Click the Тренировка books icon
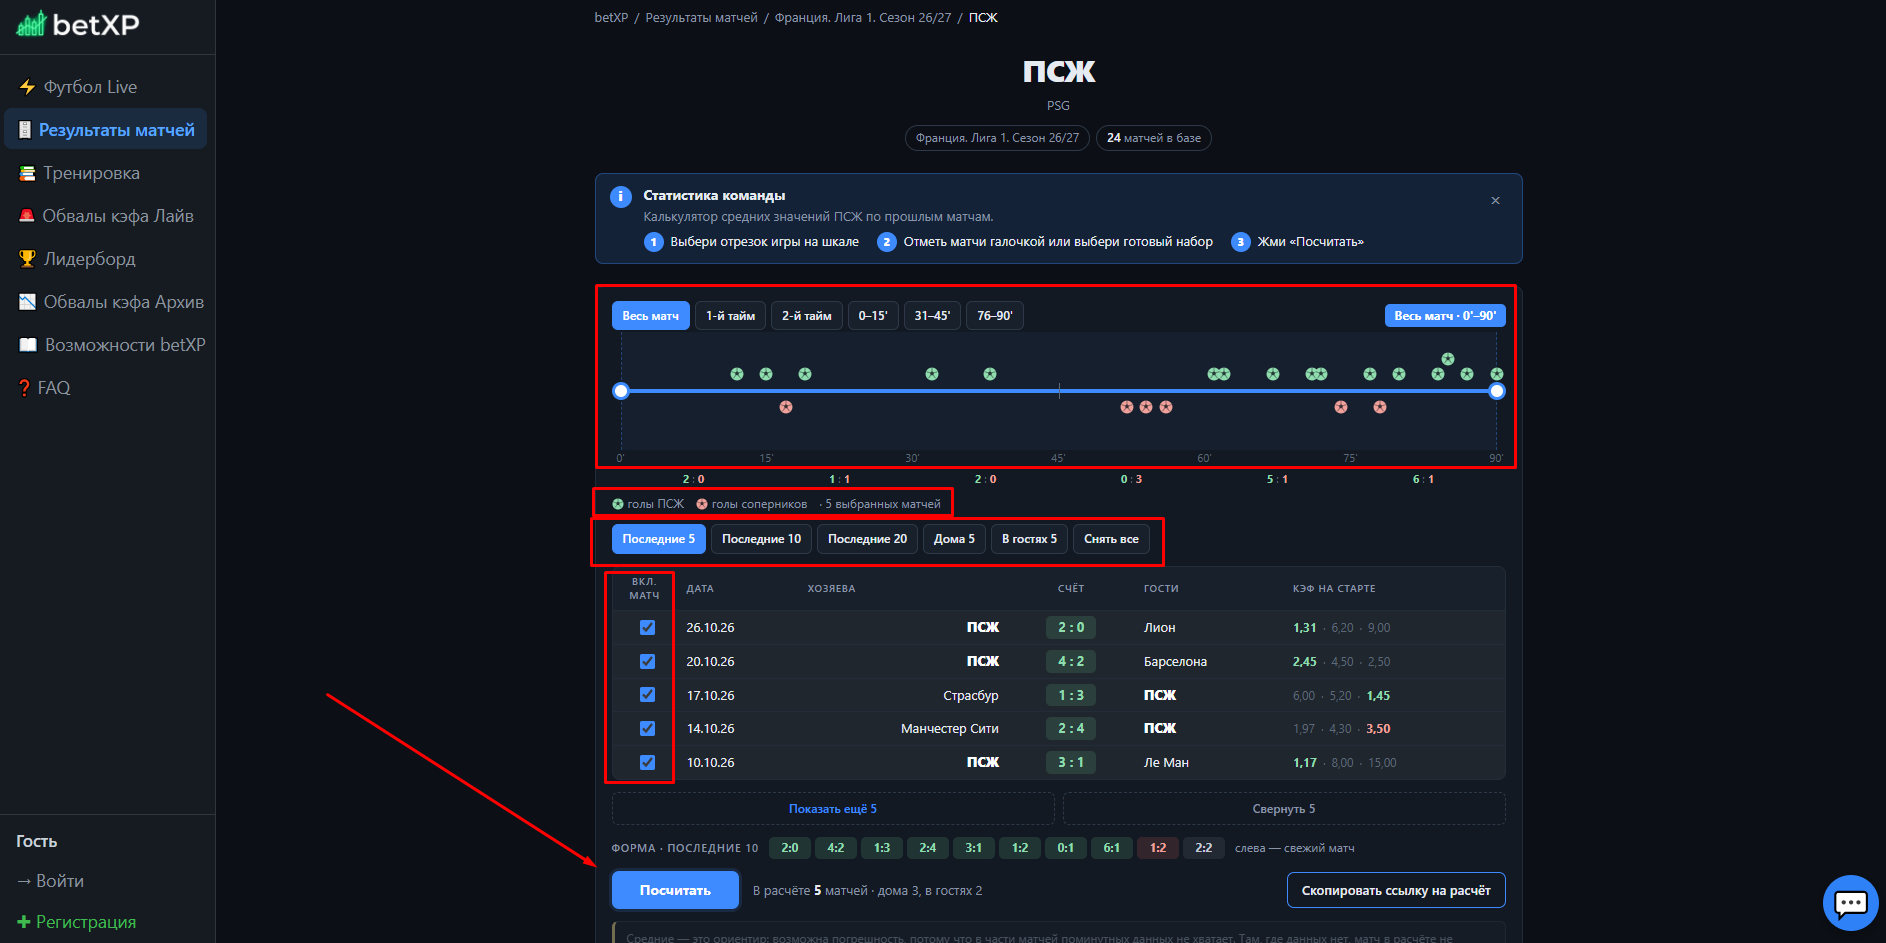 [x=27, y=173]
